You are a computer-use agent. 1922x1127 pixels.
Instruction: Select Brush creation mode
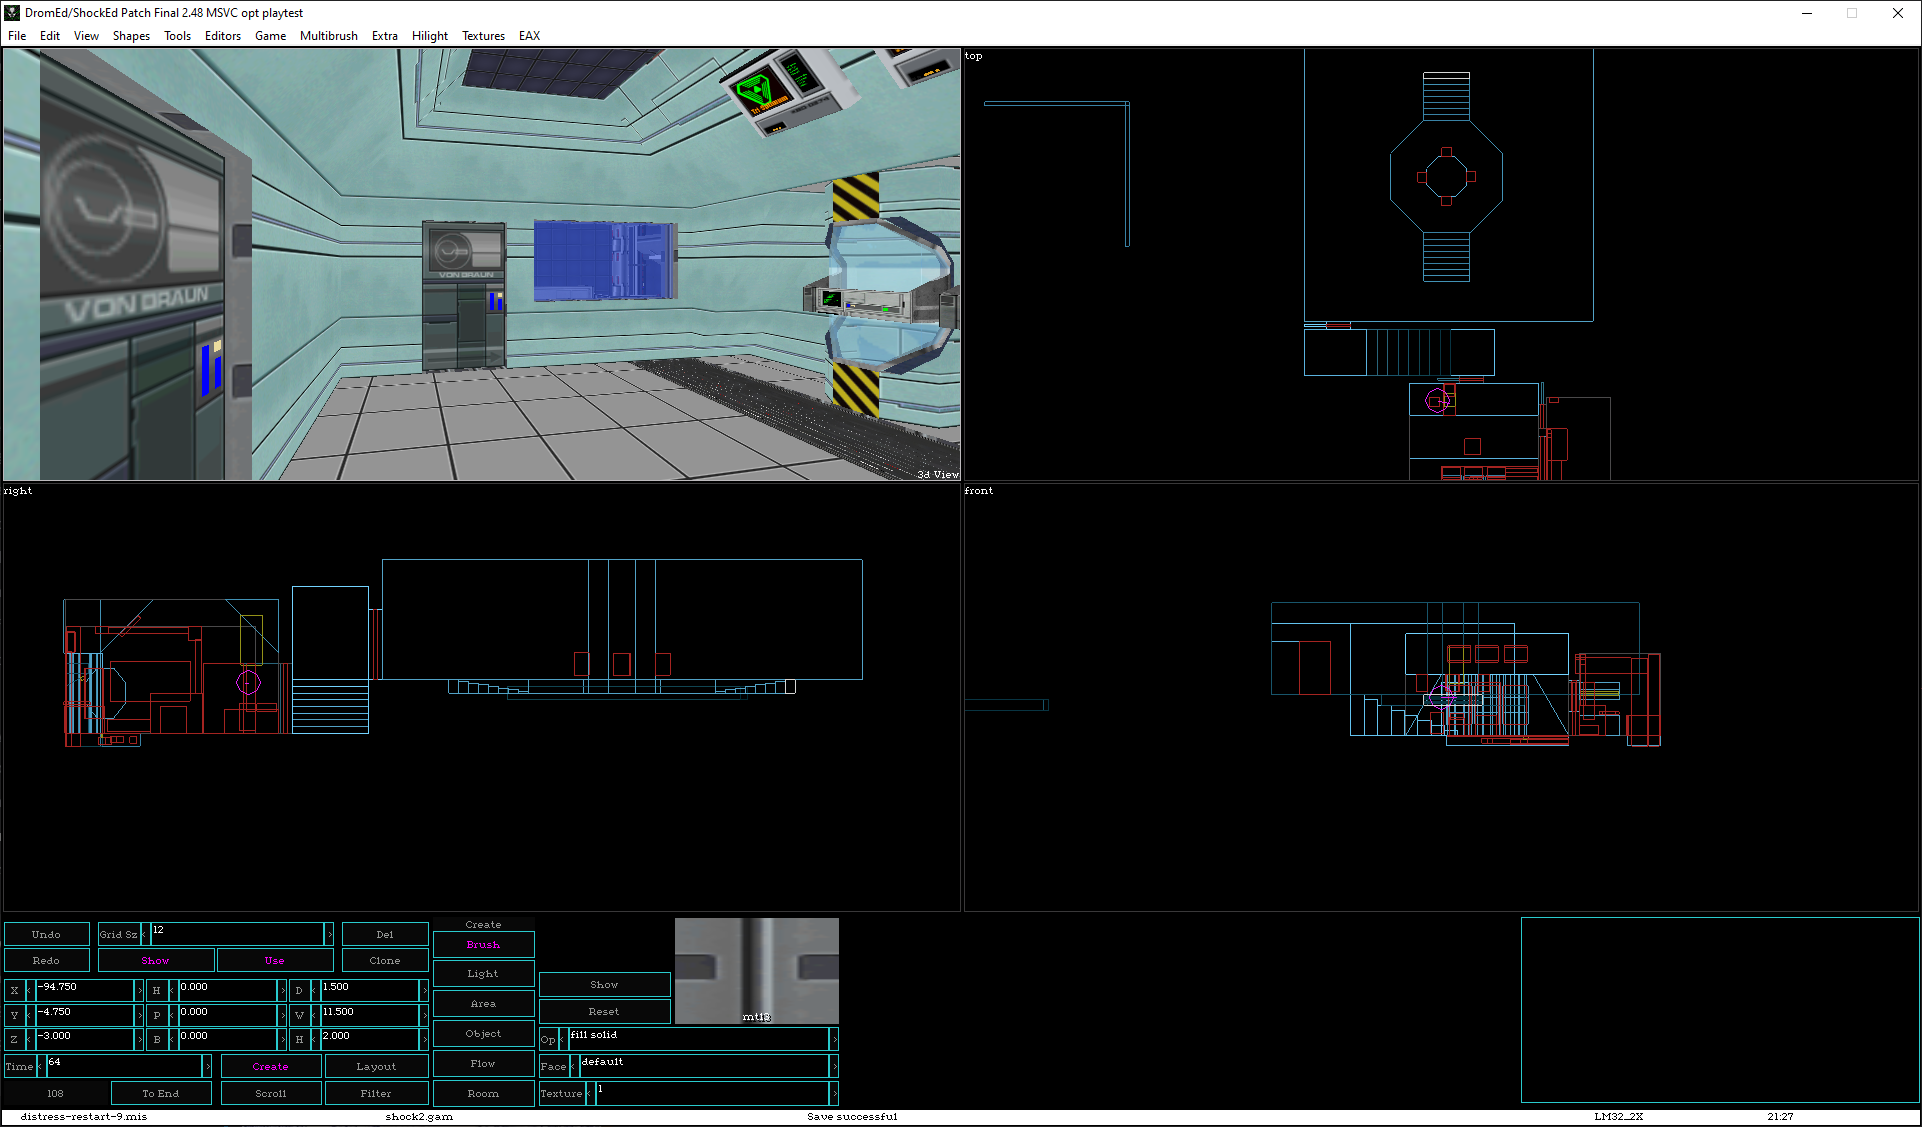pyautogui.click(x=483, y=944)
